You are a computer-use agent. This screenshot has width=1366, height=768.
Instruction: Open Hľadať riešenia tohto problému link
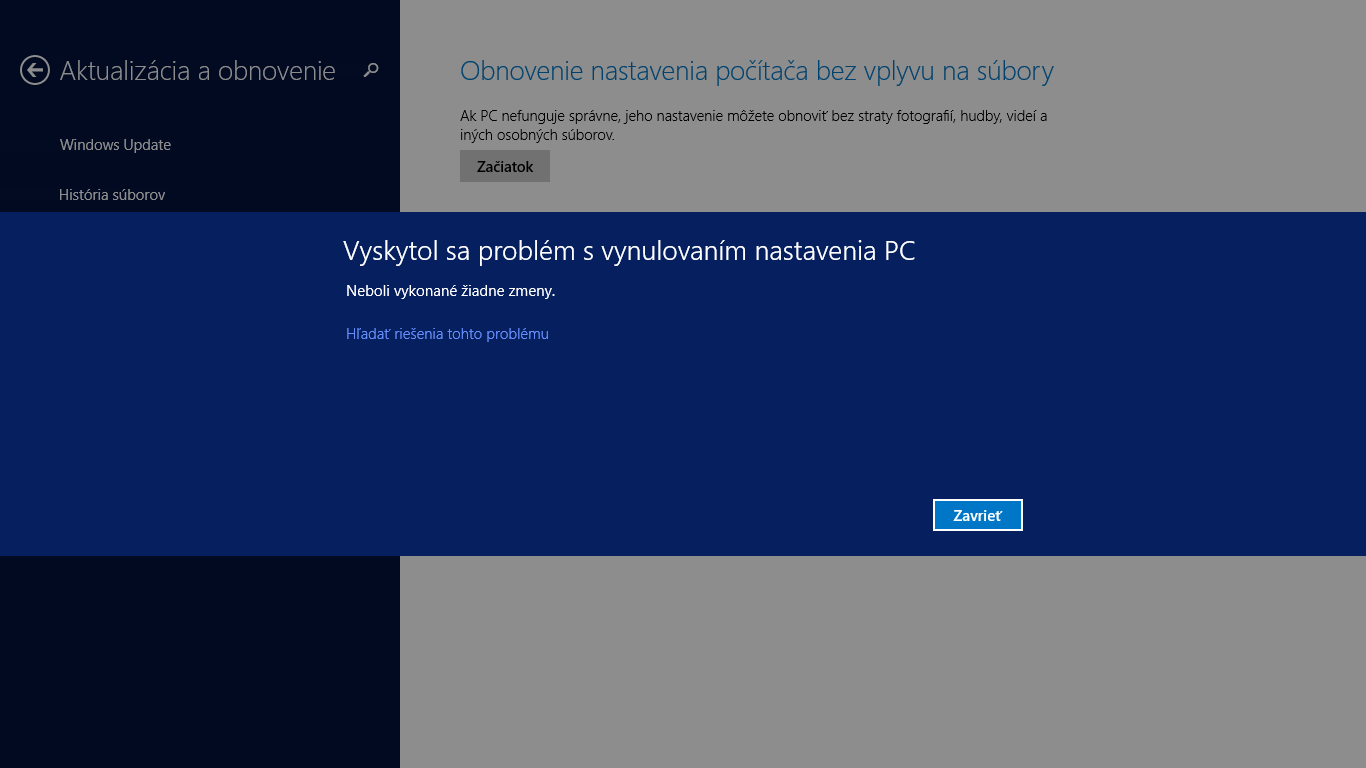point(447,334)
